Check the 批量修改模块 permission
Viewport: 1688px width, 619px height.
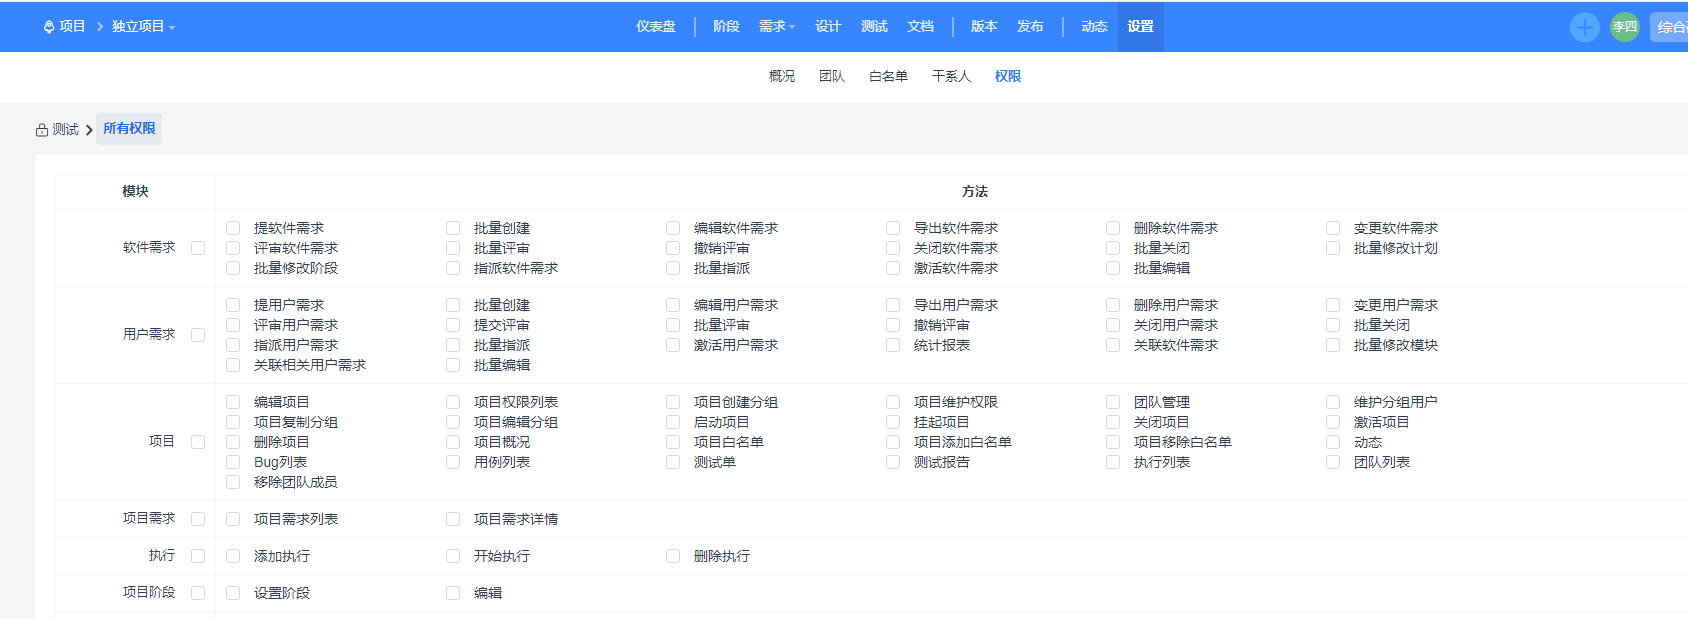[1333, 345]
